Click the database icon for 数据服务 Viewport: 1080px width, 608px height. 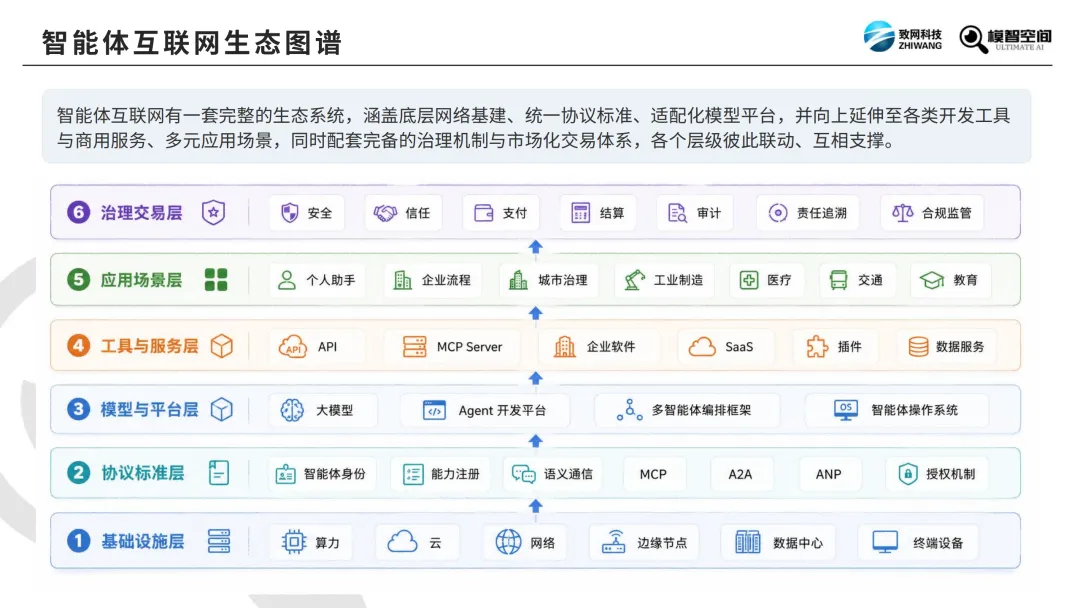(x=918, y=346)
